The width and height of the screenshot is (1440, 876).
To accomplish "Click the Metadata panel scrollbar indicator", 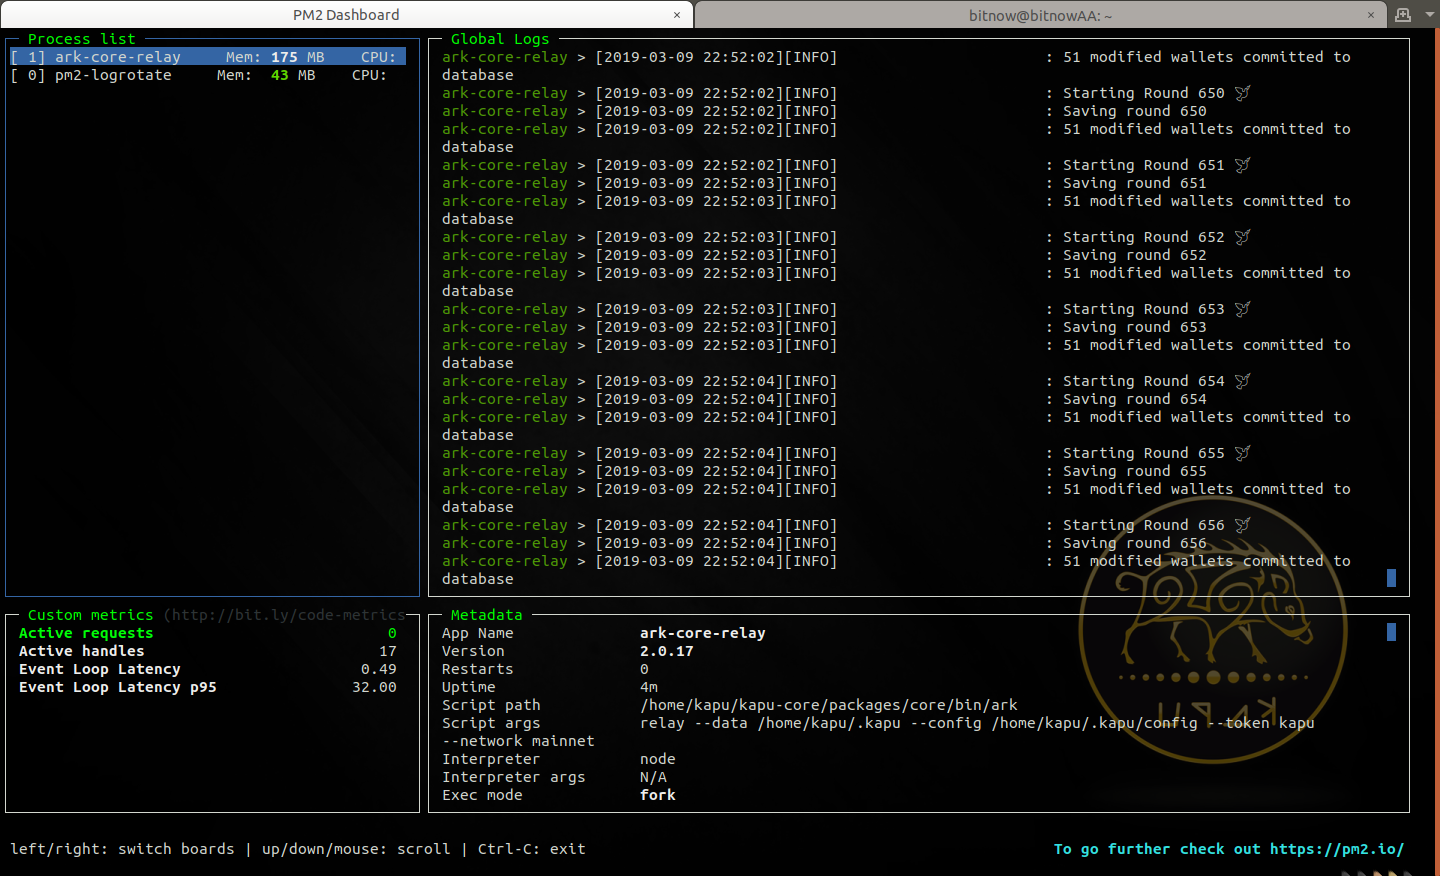I will 1391,632.
